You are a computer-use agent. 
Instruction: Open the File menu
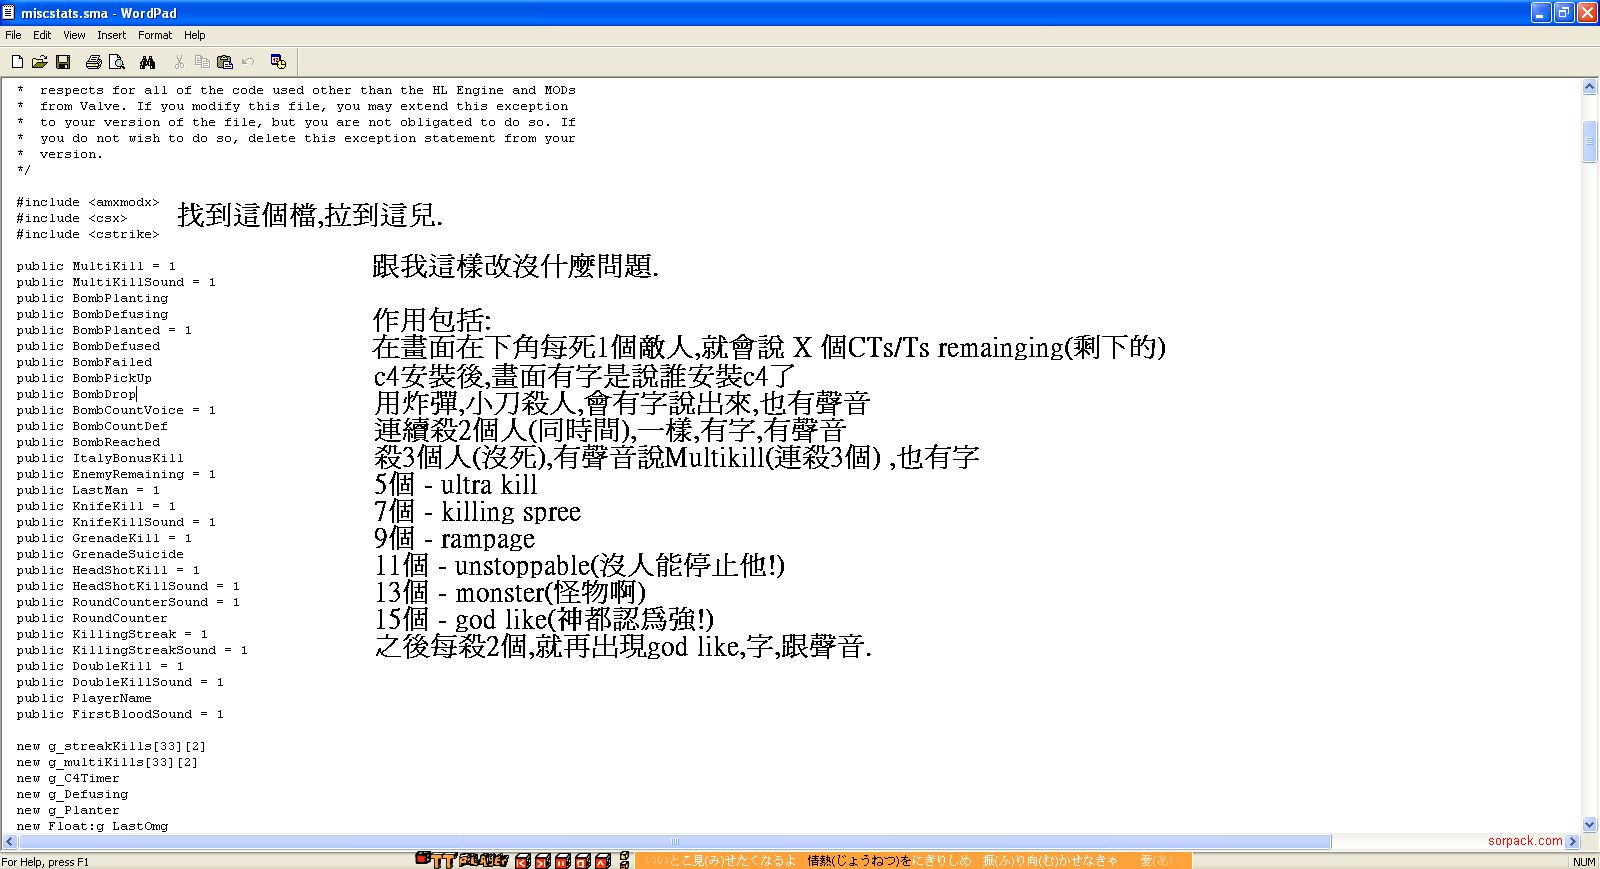pyautogui.click(x=13, y=35)
